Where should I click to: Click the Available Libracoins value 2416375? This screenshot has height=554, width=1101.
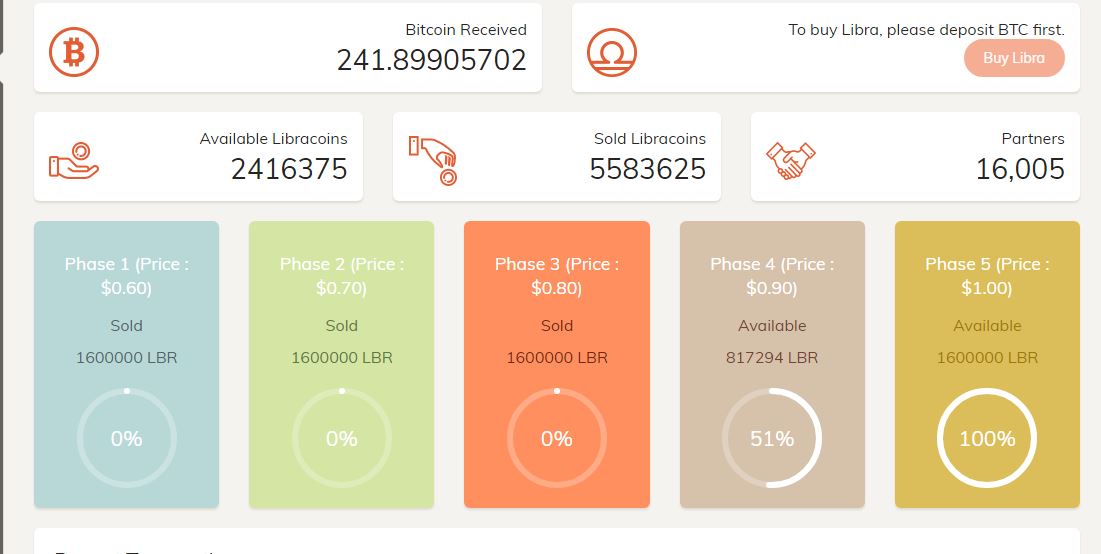point(289,169)
